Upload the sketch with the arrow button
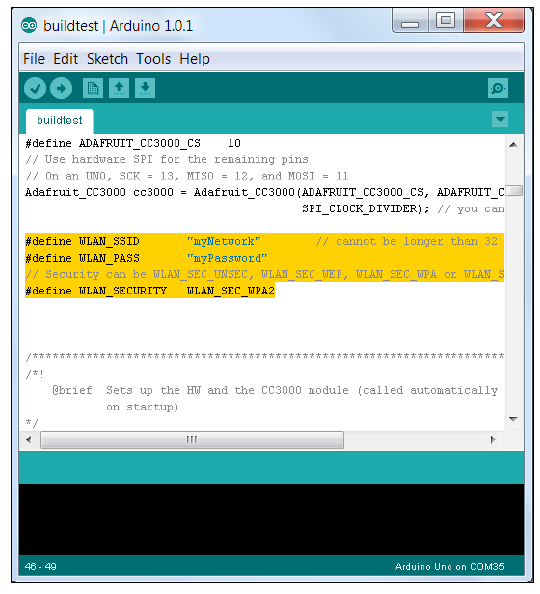The height and width of the screenshot is (594, 540). 61,89
